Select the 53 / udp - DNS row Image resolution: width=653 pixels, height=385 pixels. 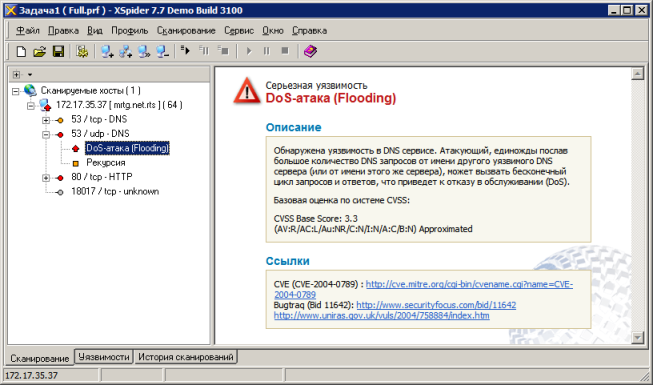(x=100, y=134)
